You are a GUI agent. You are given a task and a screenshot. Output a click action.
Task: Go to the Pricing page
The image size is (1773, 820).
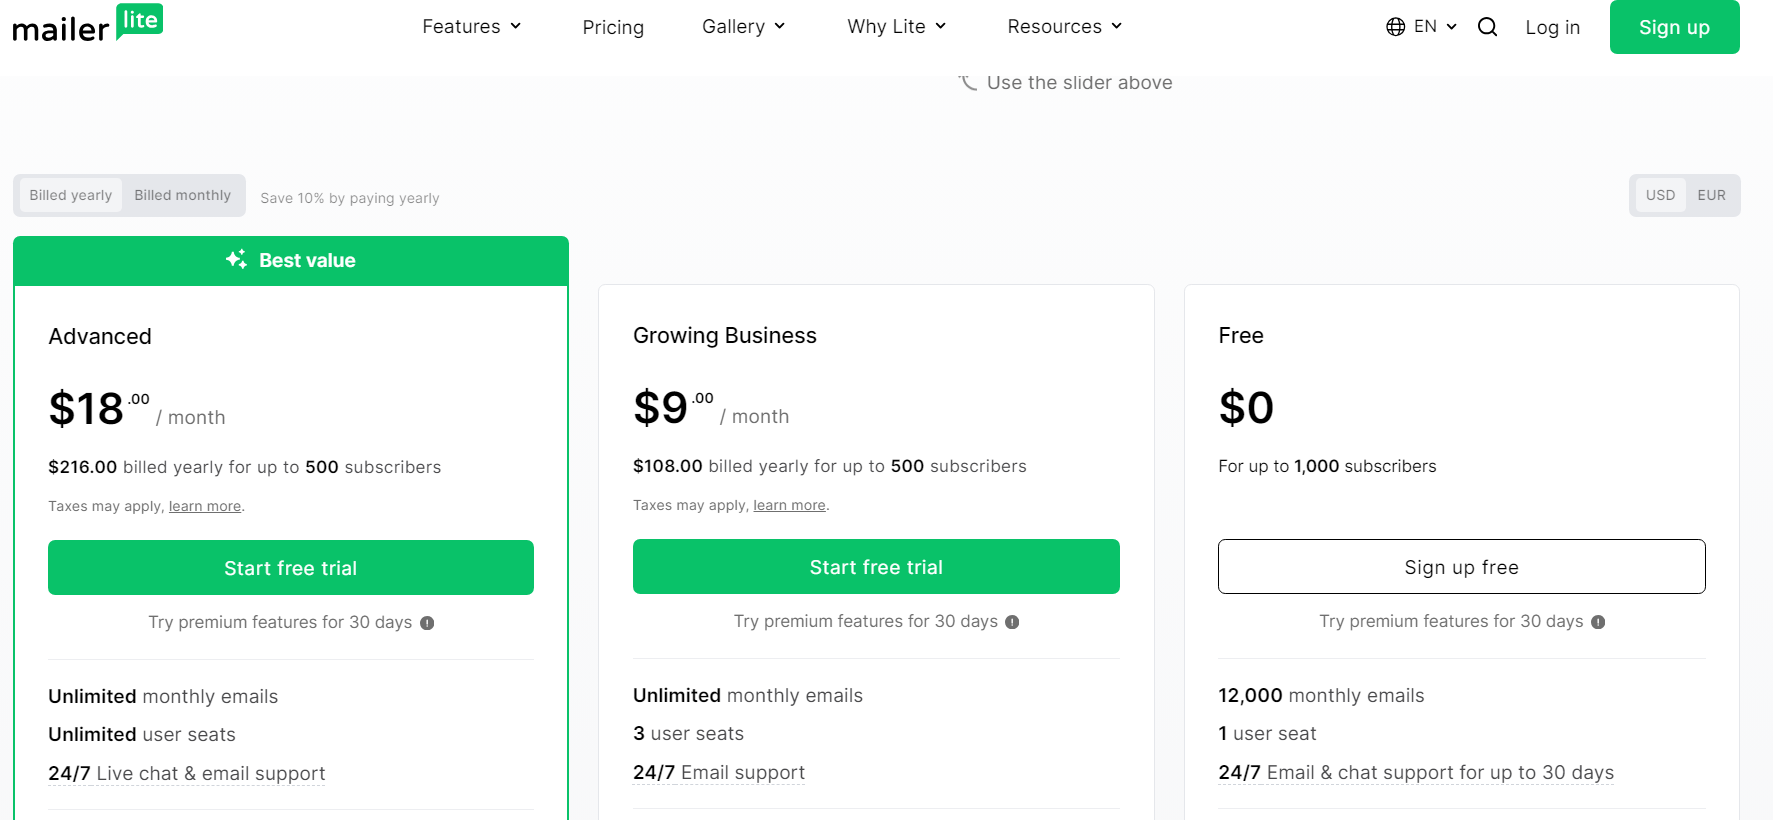(x=613, y=27)
